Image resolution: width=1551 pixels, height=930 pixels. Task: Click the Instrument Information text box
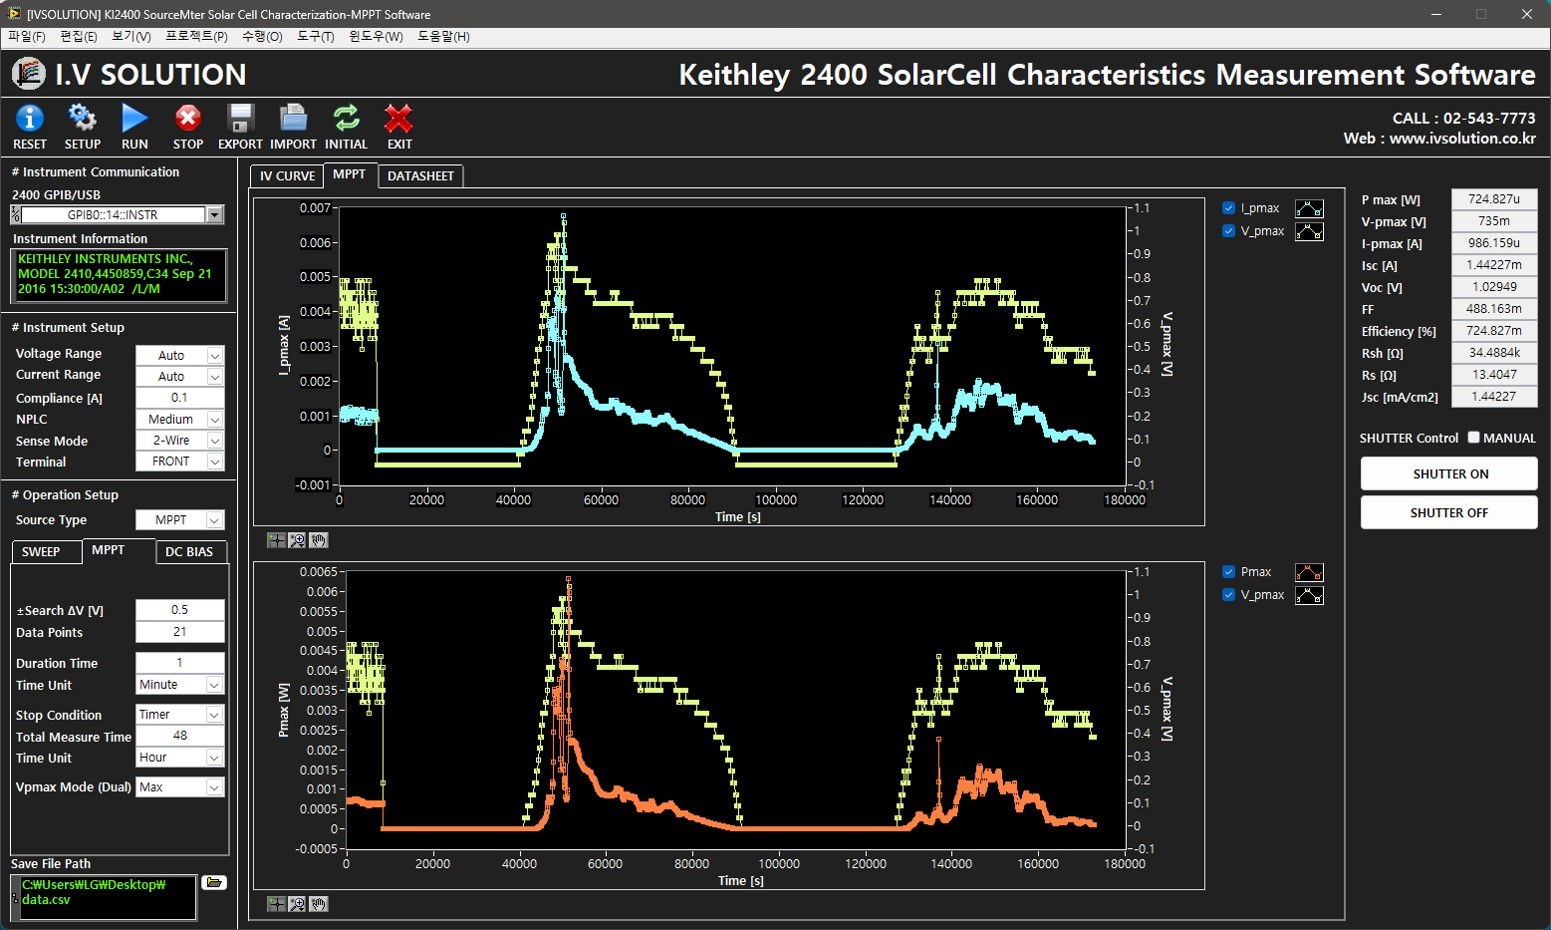tap(119, 275)
